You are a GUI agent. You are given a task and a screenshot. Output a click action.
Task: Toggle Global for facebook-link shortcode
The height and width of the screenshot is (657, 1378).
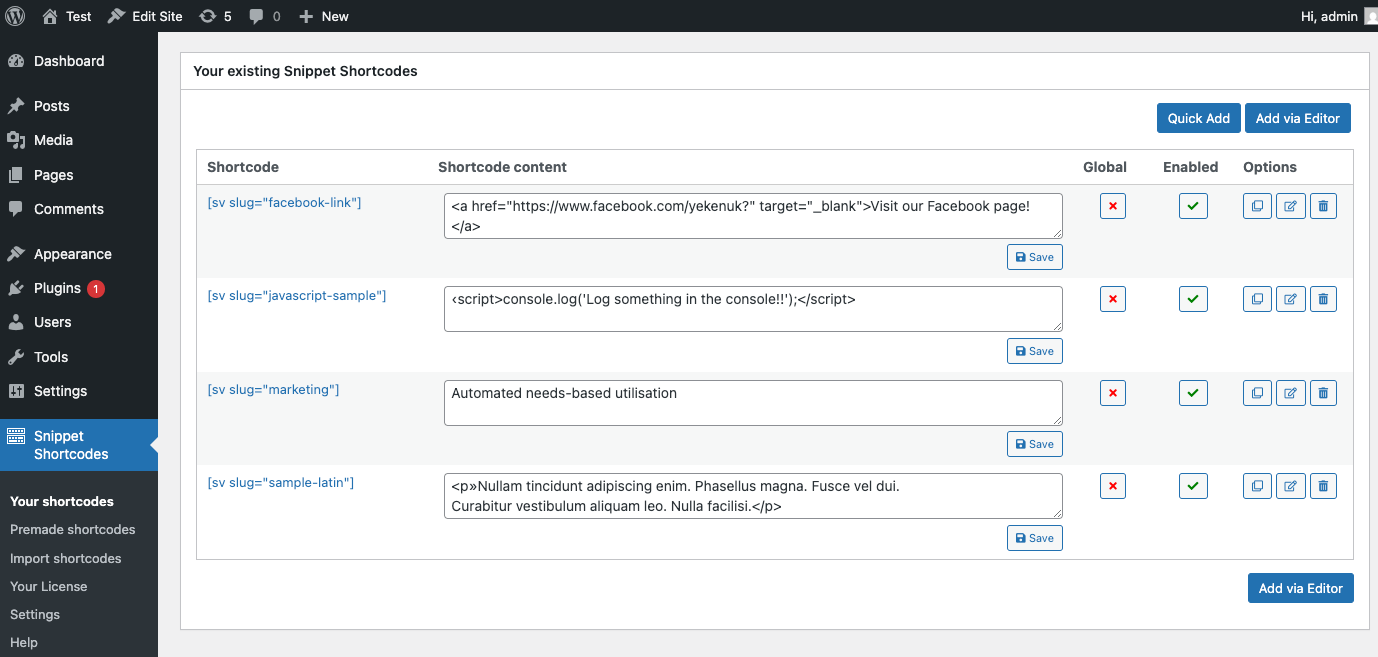tap(1112, 206)
